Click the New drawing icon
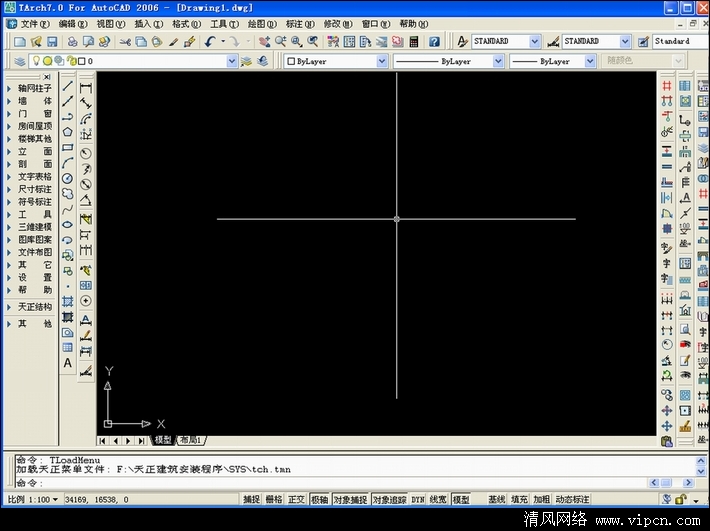This screenshot has width=710, height=531. (x=19, y=42)
